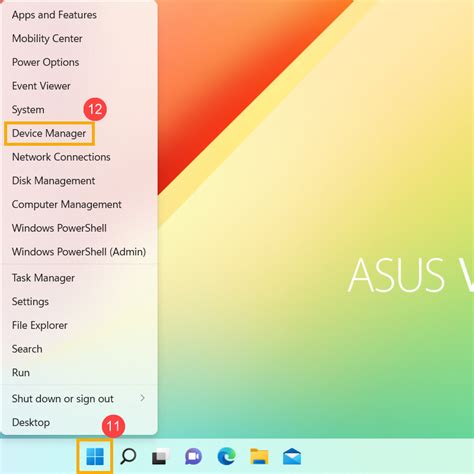Open the Windows Start button

[95, 456]
